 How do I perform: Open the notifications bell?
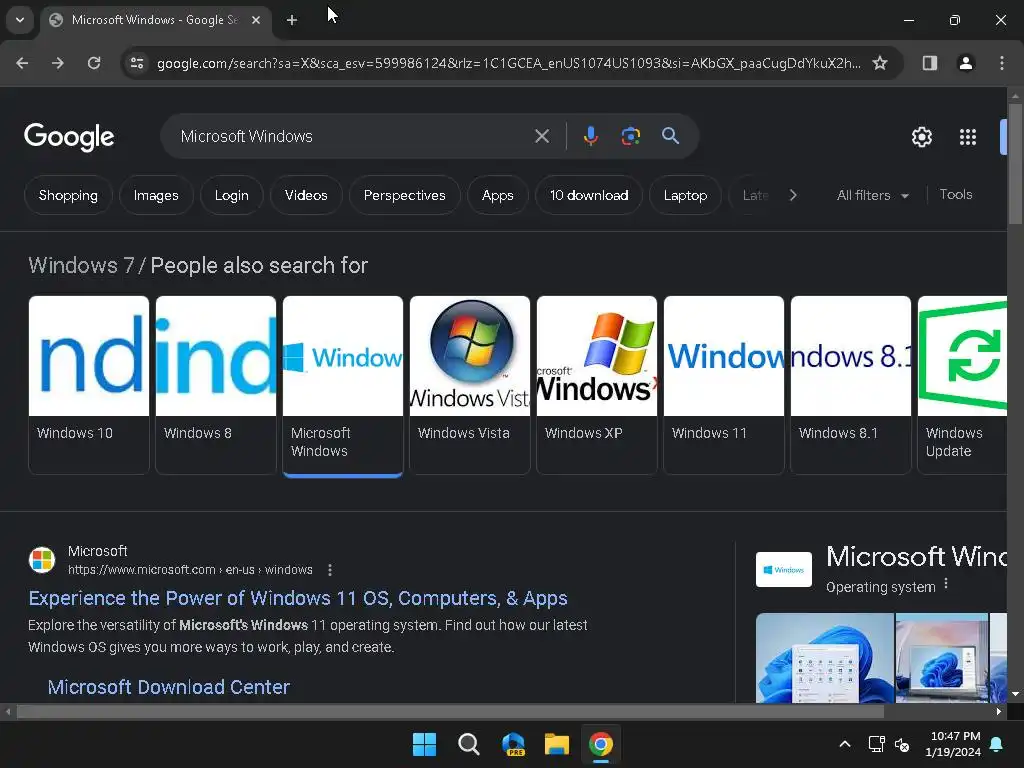coord(997,744)
